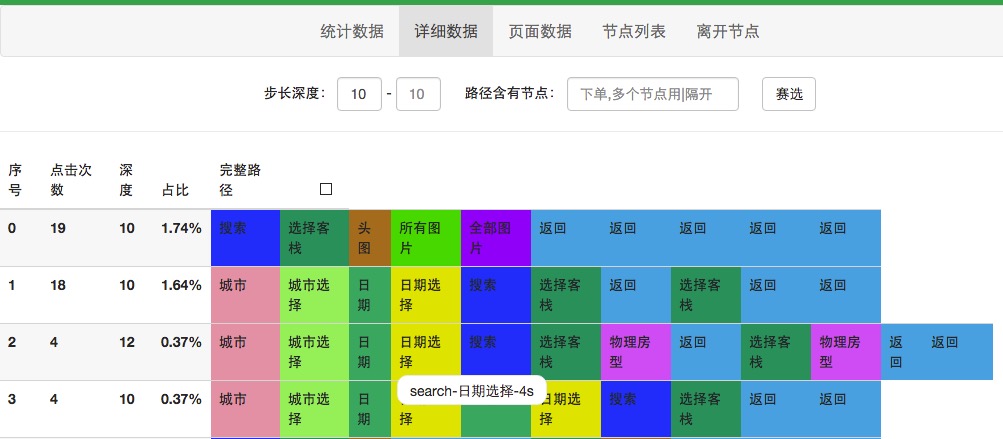Click the row number 2 cell
Screen dimensions: 1003x439
(x=12, y=342)
